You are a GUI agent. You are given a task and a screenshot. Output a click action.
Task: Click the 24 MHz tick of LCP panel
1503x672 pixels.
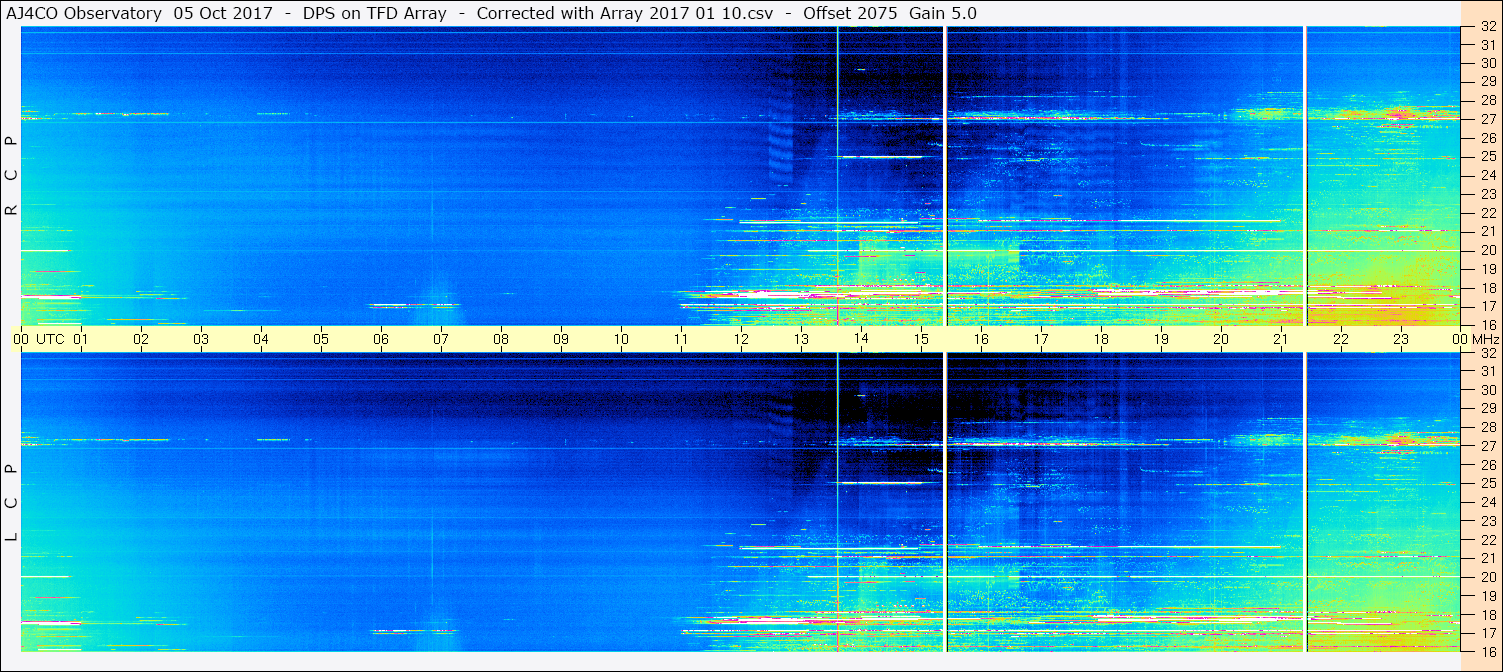1487,502
